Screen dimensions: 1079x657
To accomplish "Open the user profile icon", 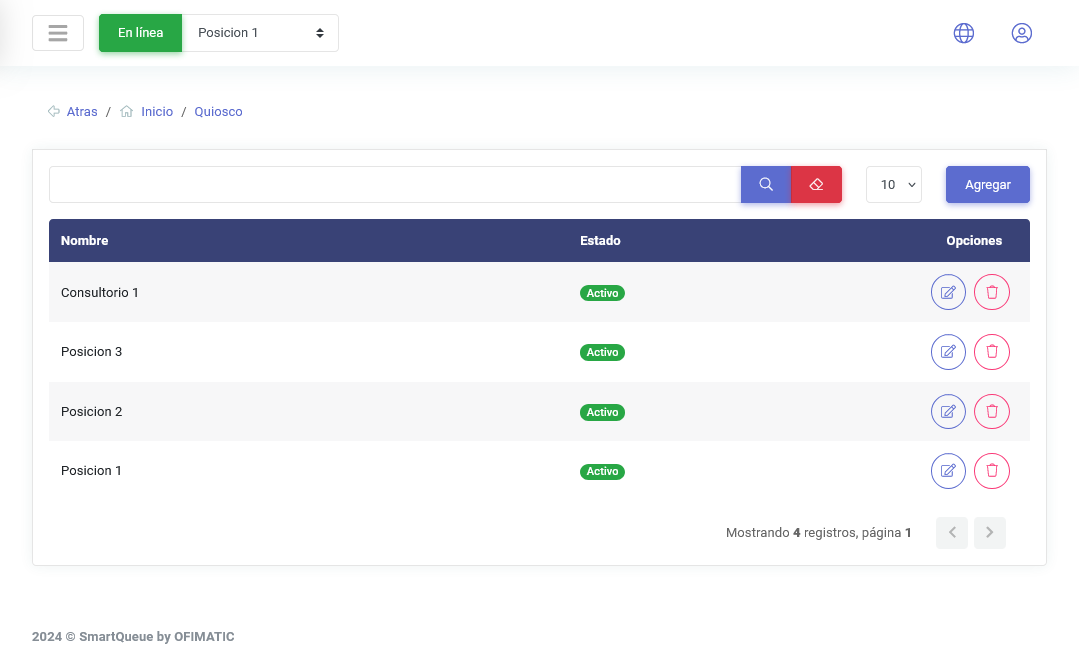I will 1021,33.
